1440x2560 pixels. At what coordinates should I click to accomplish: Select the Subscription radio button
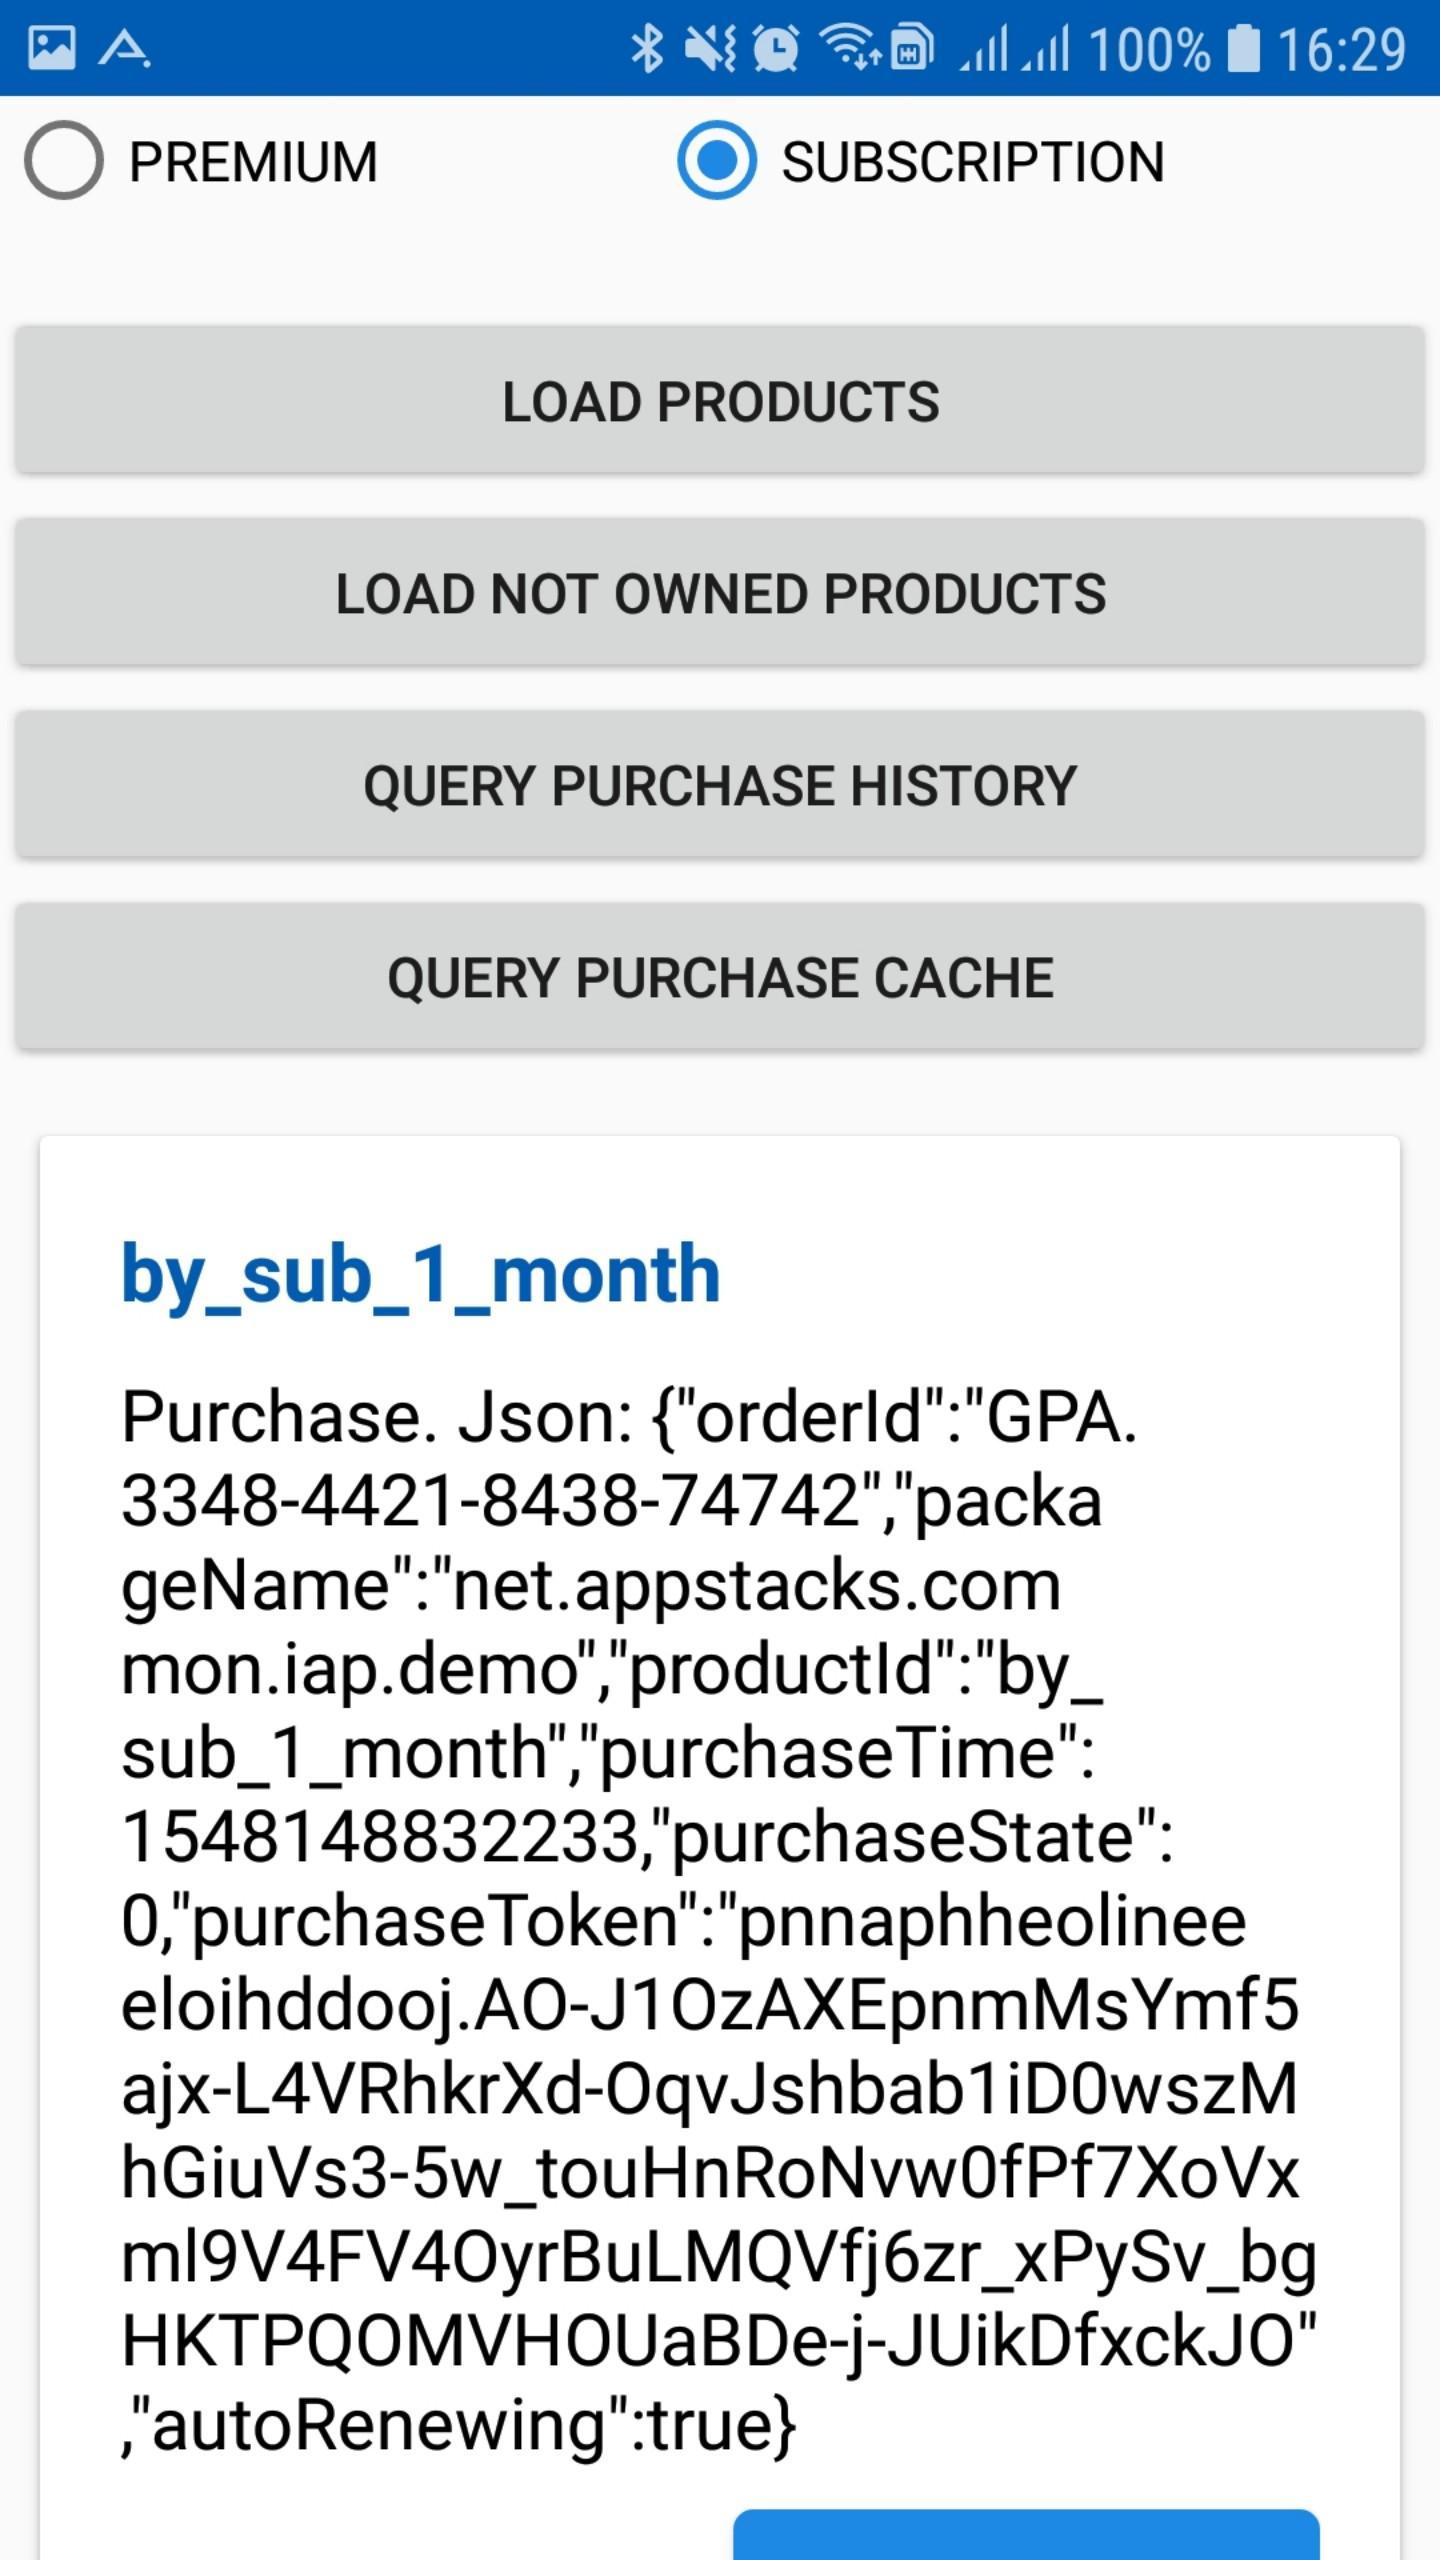pos(716,161)
